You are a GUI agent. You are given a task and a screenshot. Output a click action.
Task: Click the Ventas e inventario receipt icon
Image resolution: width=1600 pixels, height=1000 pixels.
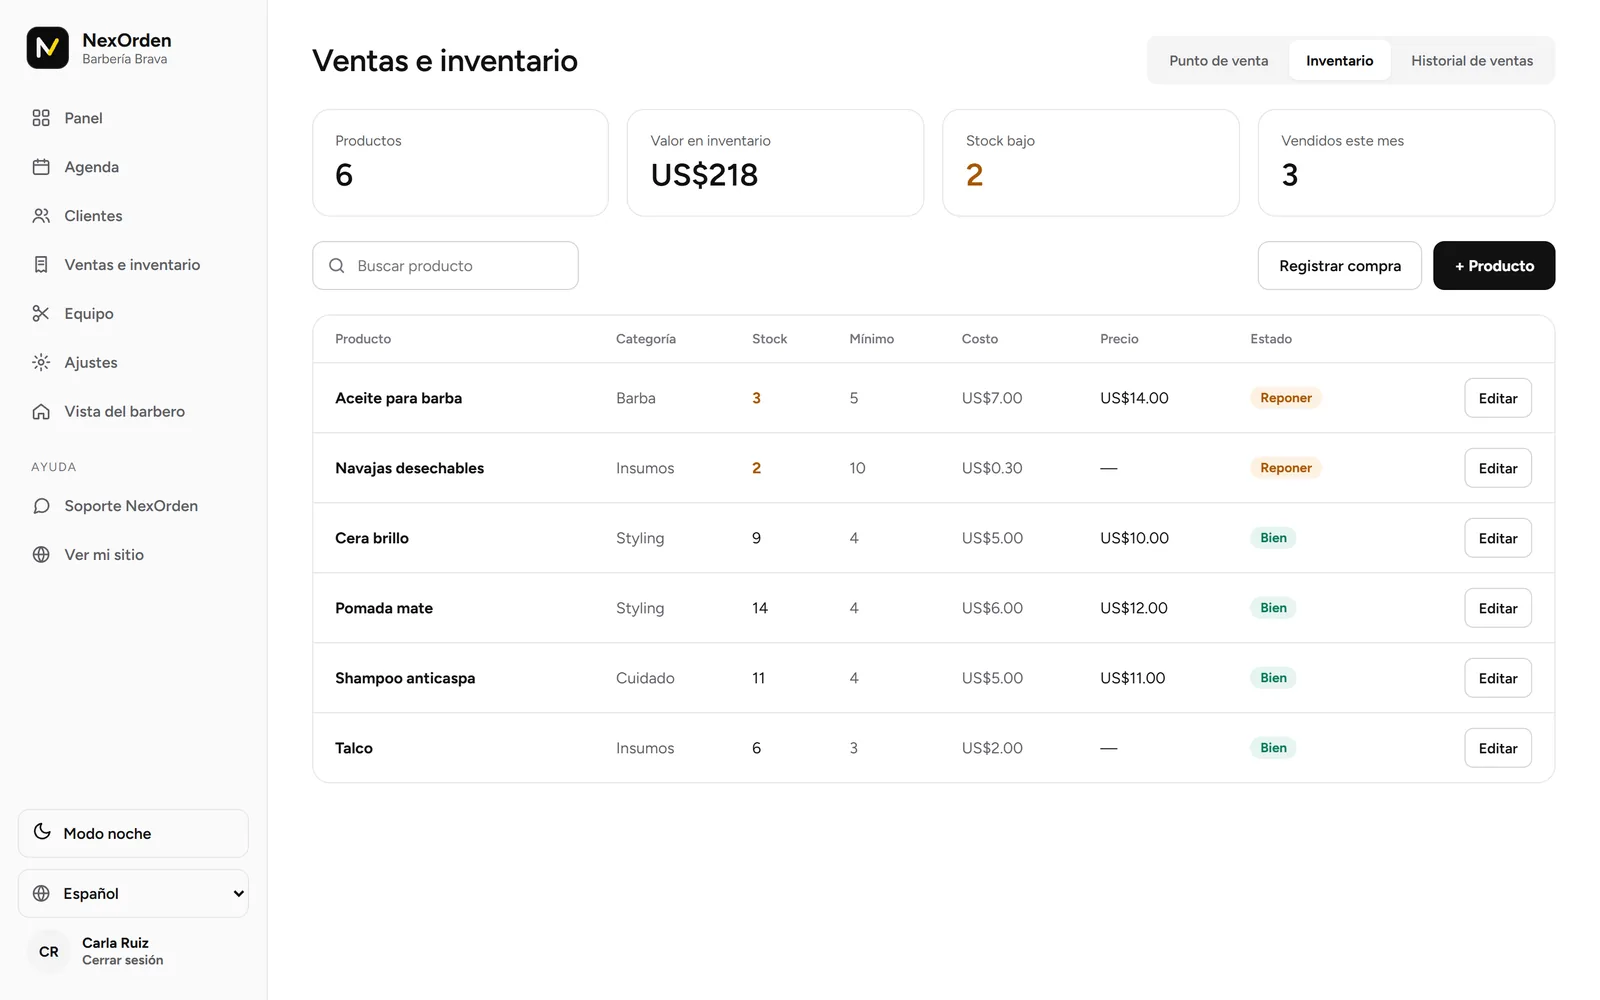(x=41, y=265)
